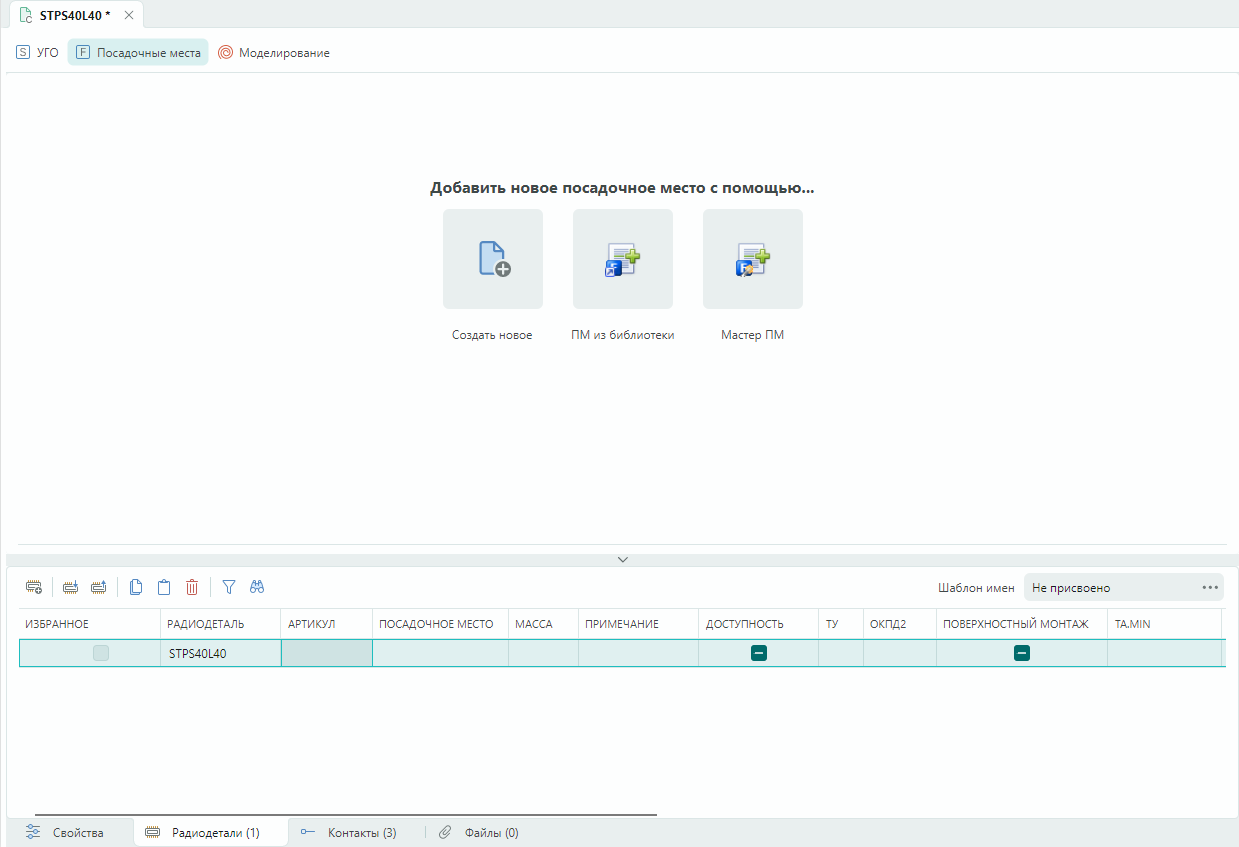This screenshot has width=1239, height=847.
Task: Click the binoculars search icon
Action: click(257, 587)
